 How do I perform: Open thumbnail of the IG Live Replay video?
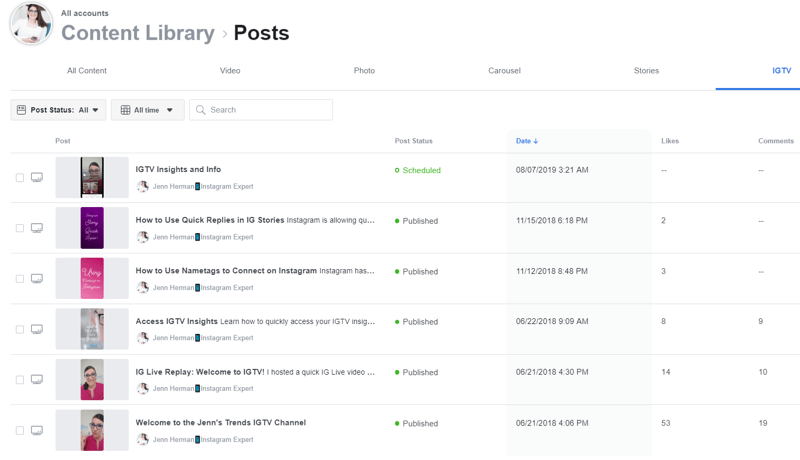pos(92,379)
